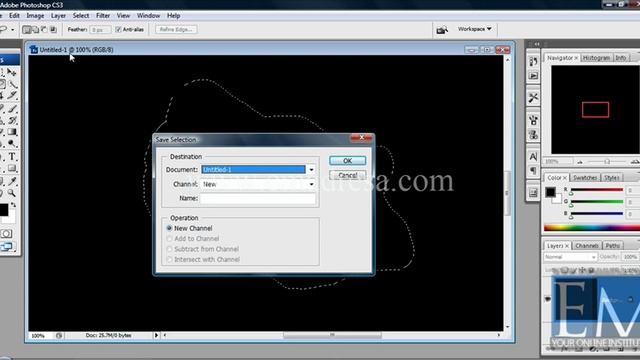The width and height of the screenshot is (640, 360).
Task: Pick a color from the spectrum ramp
Action: pos(591,228)
